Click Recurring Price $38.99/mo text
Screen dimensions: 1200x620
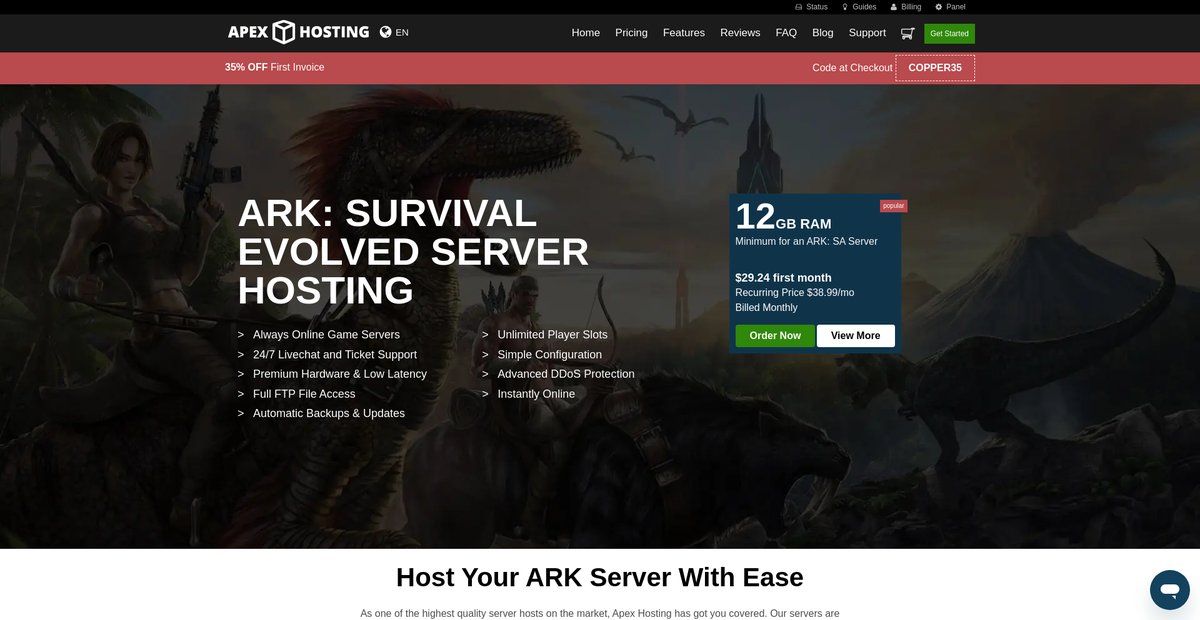(794, 293)
